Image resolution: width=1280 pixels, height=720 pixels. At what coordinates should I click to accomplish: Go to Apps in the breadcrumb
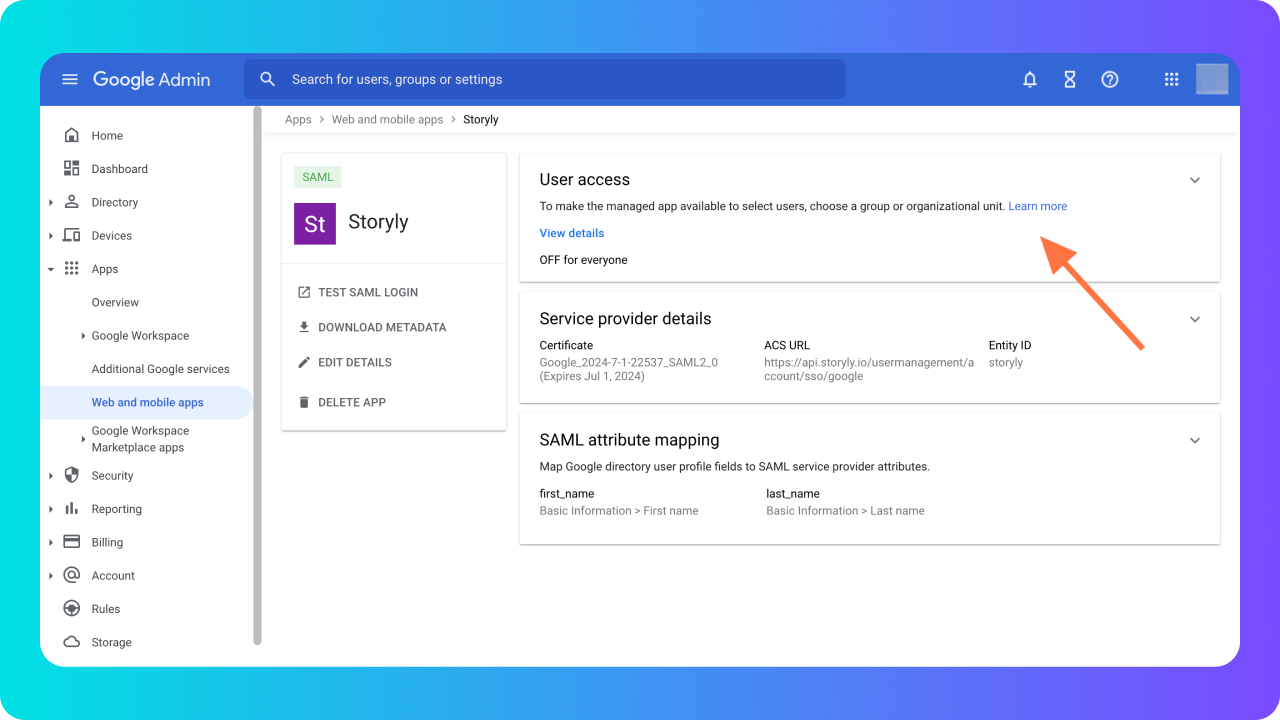pyautogui.click(x=298, y=119)
